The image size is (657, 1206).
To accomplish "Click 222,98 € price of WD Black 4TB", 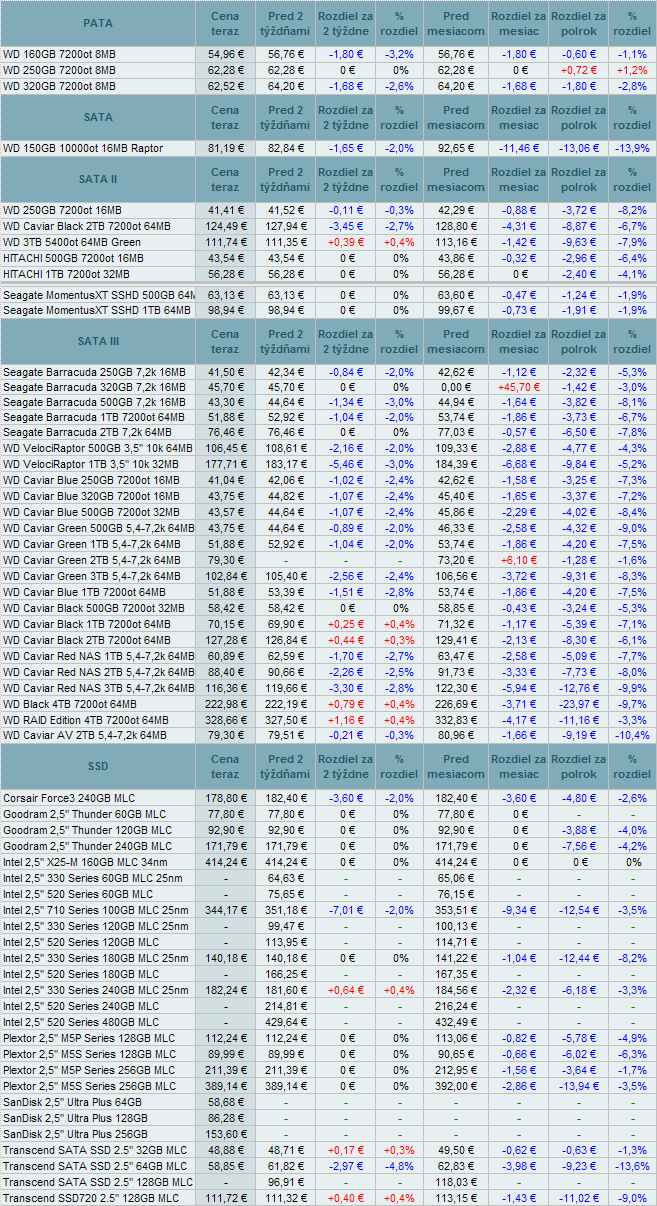I will coord(225,703).
